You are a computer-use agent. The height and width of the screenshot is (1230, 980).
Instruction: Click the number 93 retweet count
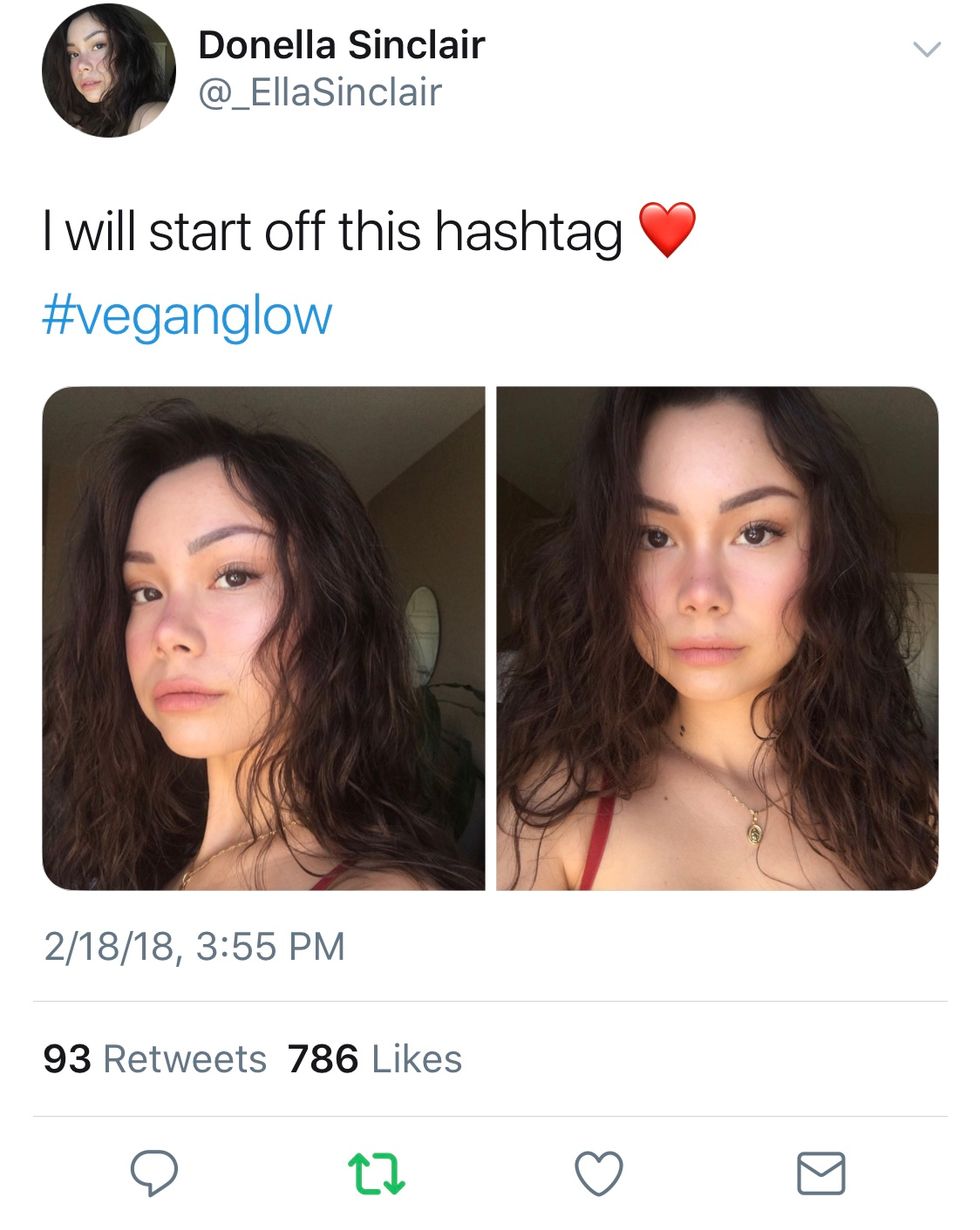pos(67,1059)
